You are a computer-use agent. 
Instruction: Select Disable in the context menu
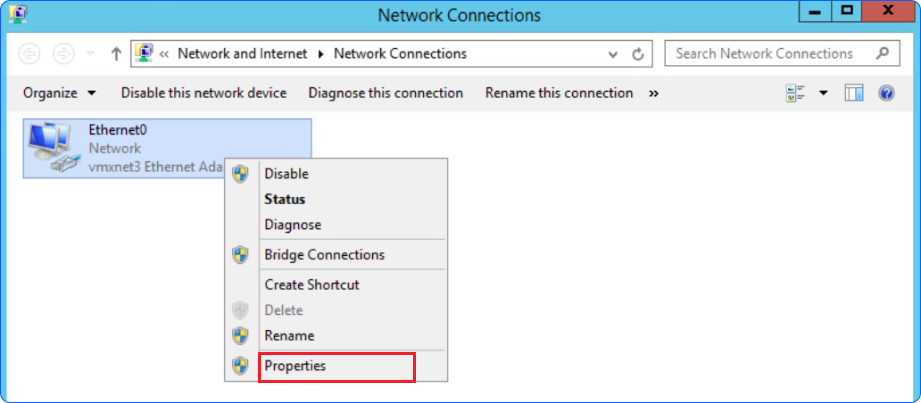(x=286, y=173)
